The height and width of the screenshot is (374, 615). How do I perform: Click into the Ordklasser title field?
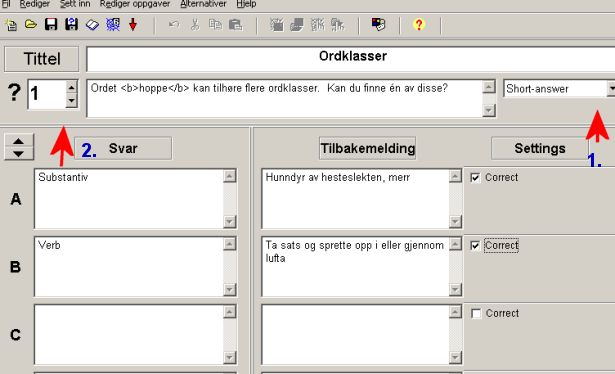351,59
